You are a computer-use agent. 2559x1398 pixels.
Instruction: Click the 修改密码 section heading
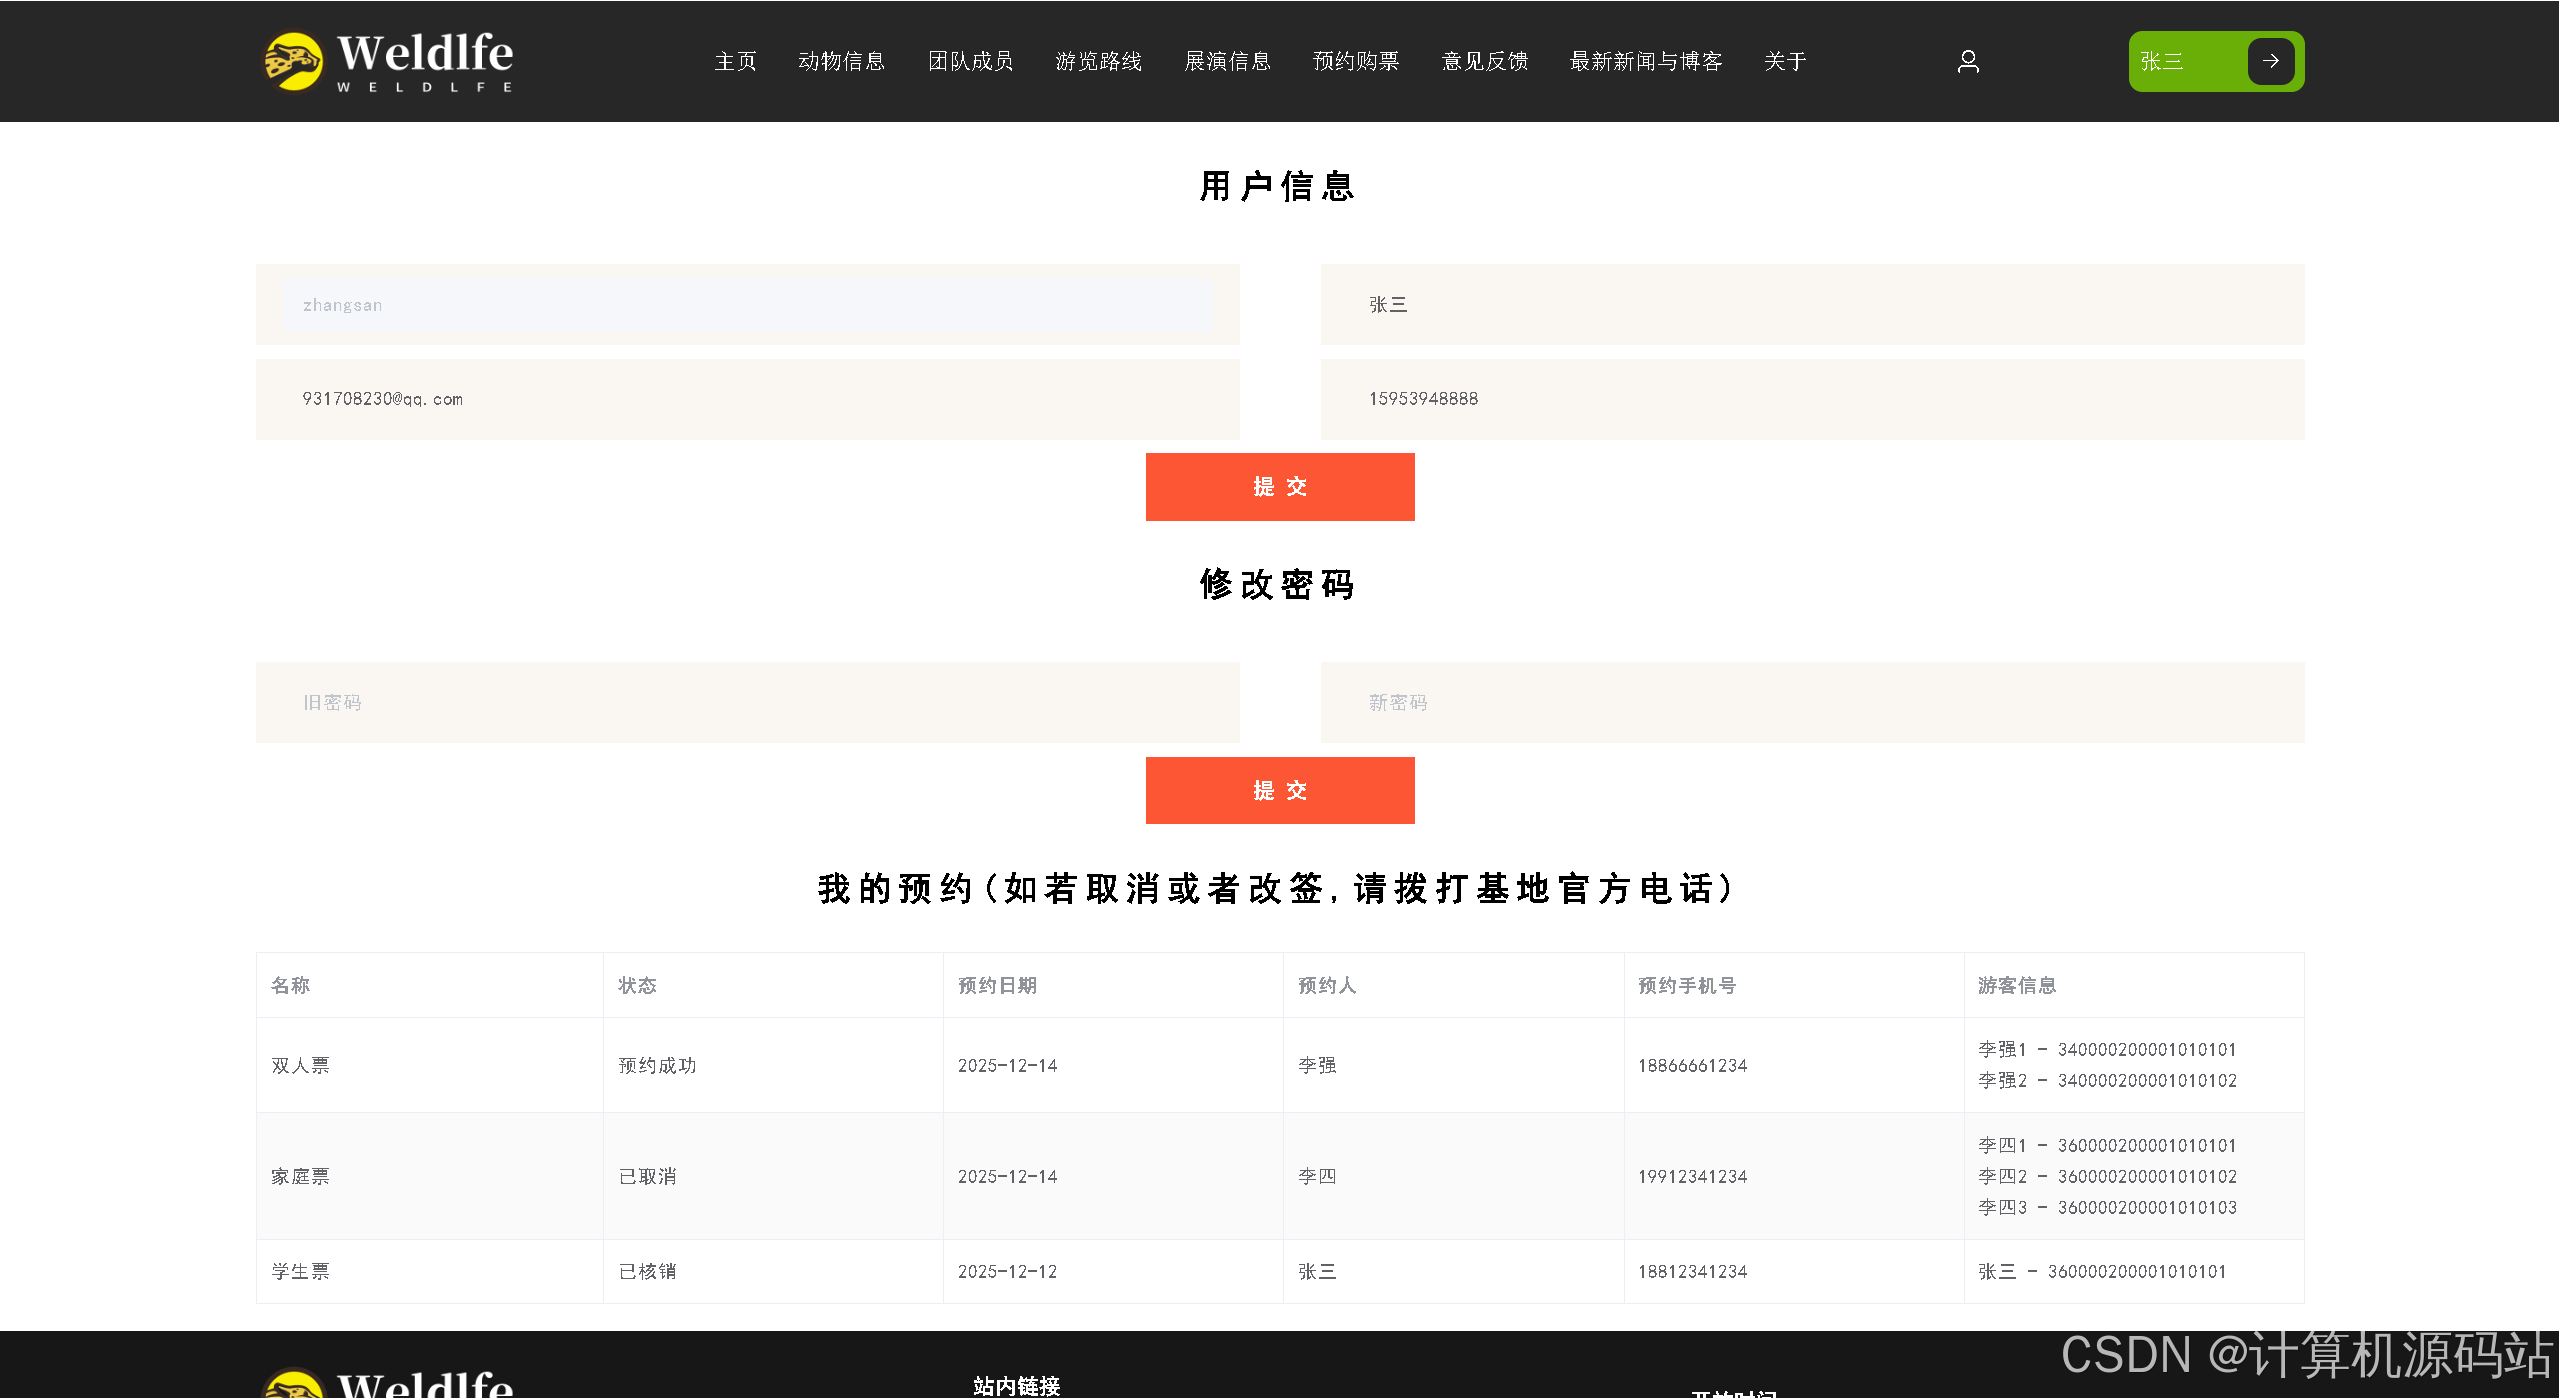point(1278,584)
